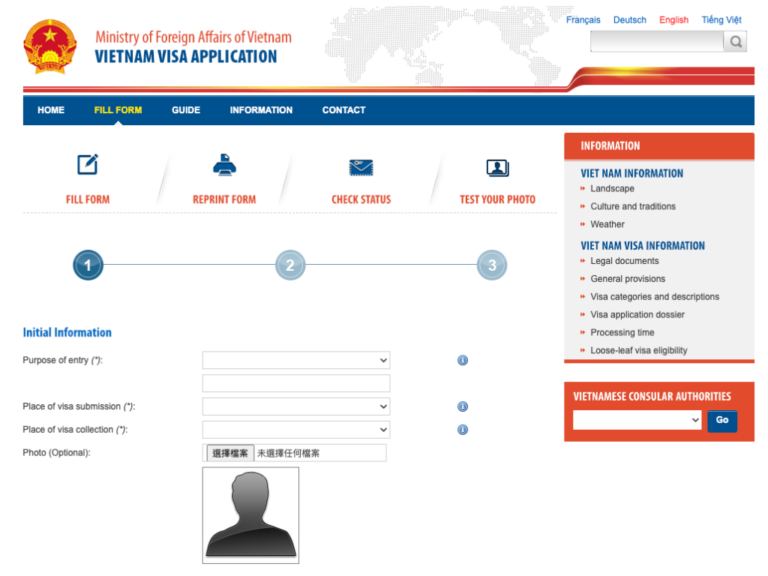Open the Vietnamese Consular Authorities dropdown
This screenshot has width=768, height=576.
pos(637,420)
